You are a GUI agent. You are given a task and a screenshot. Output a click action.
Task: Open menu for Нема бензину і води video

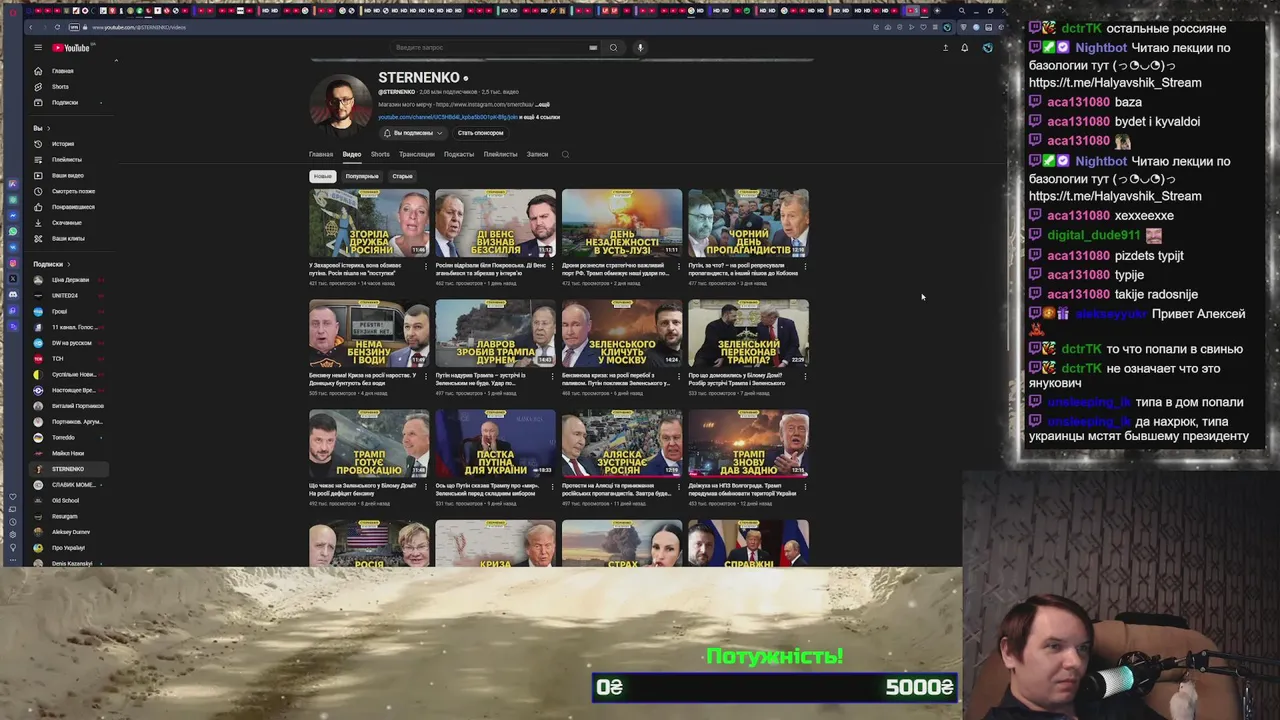(x=427, y=376)
